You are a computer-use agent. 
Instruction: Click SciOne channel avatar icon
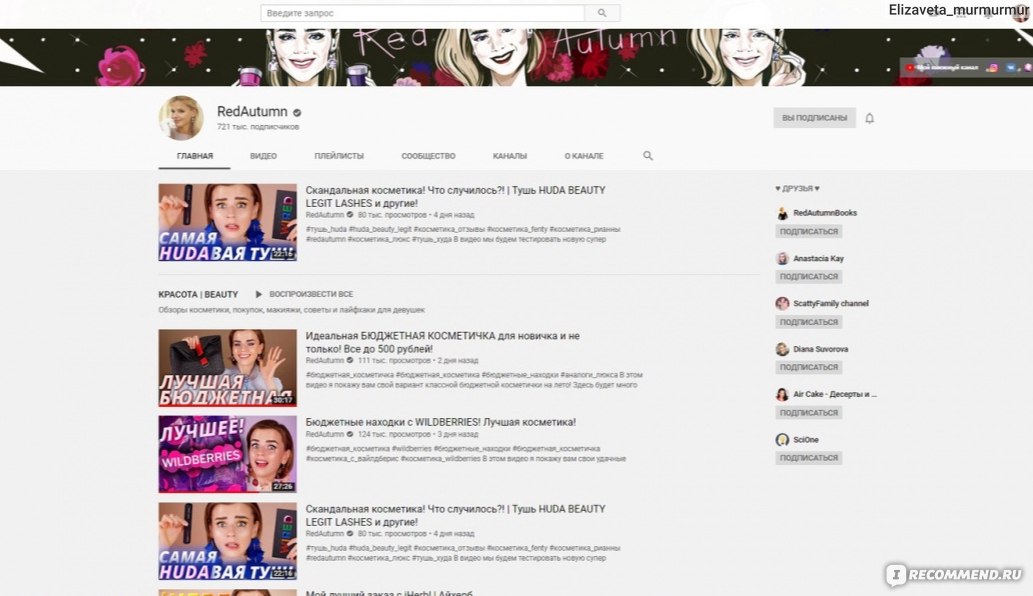point(782,440)
